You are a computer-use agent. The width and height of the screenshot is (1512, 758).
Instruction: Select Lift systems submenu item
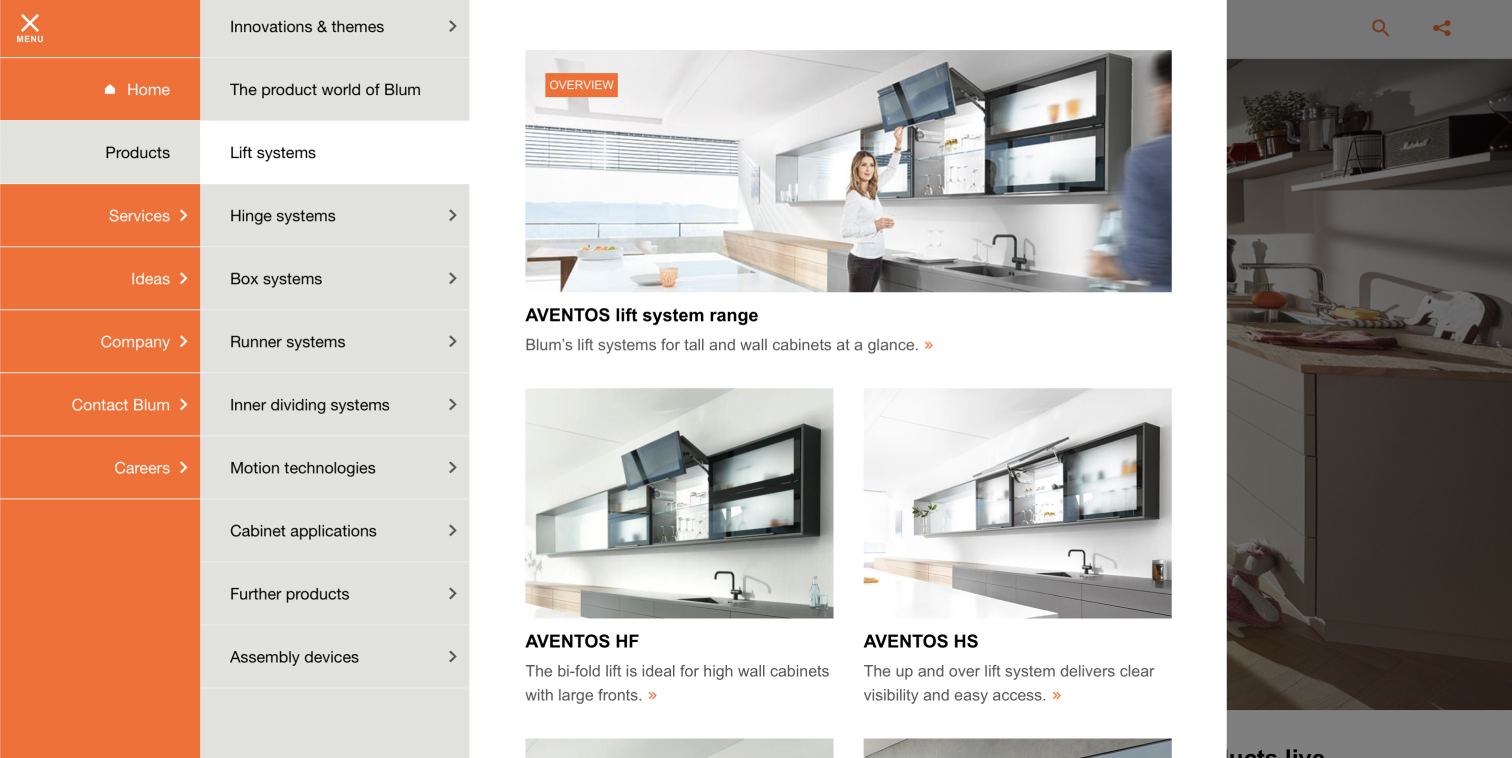[334, 152]
